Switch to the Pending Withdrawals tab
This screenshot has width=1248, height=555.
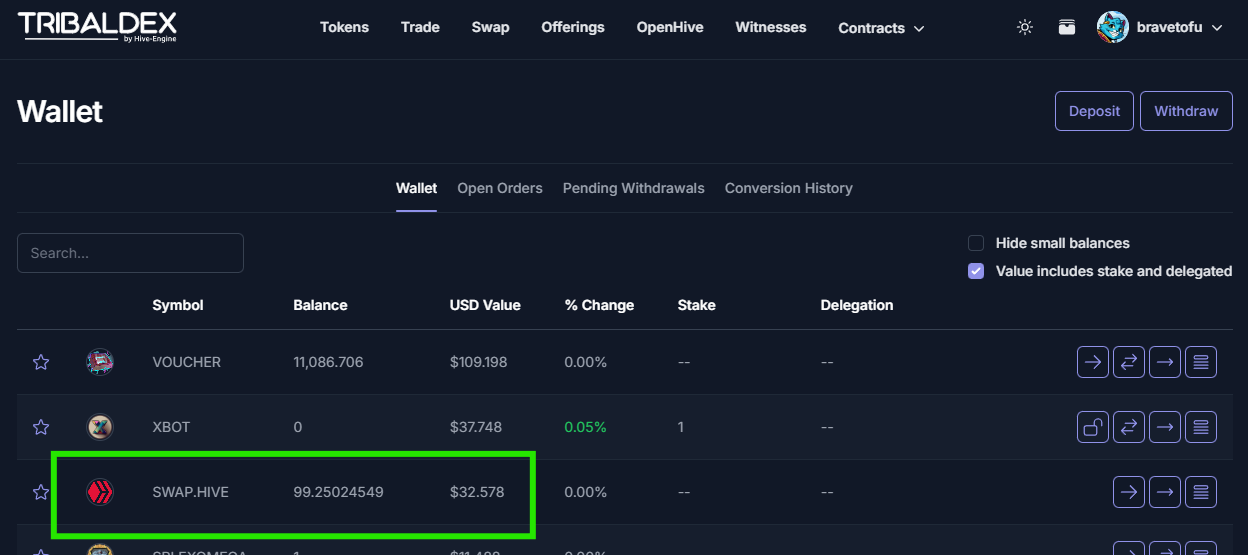click(634, 188)
